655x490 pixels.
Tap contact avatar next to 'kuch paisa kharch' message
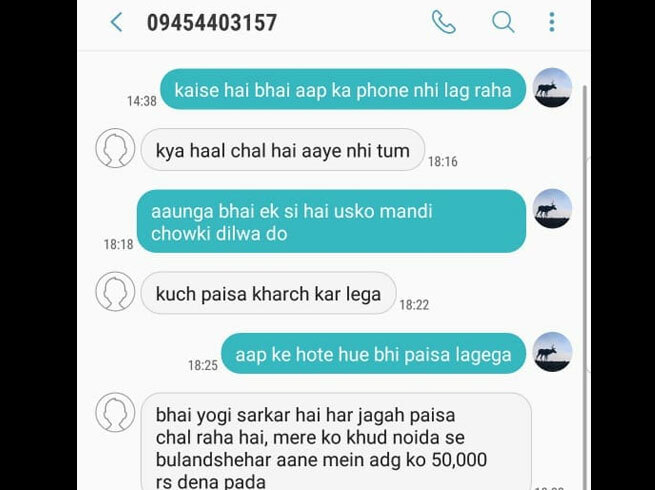click(x=115, y=292)
